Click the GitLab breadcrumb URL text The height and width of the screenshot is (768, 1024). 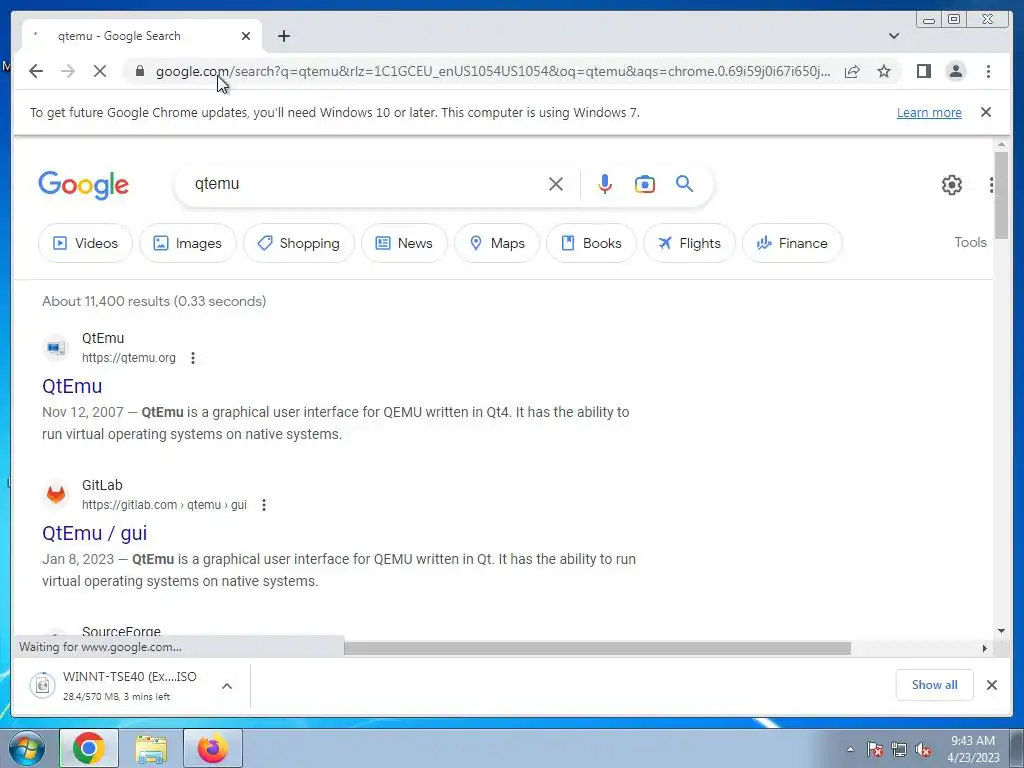[164, 505]
